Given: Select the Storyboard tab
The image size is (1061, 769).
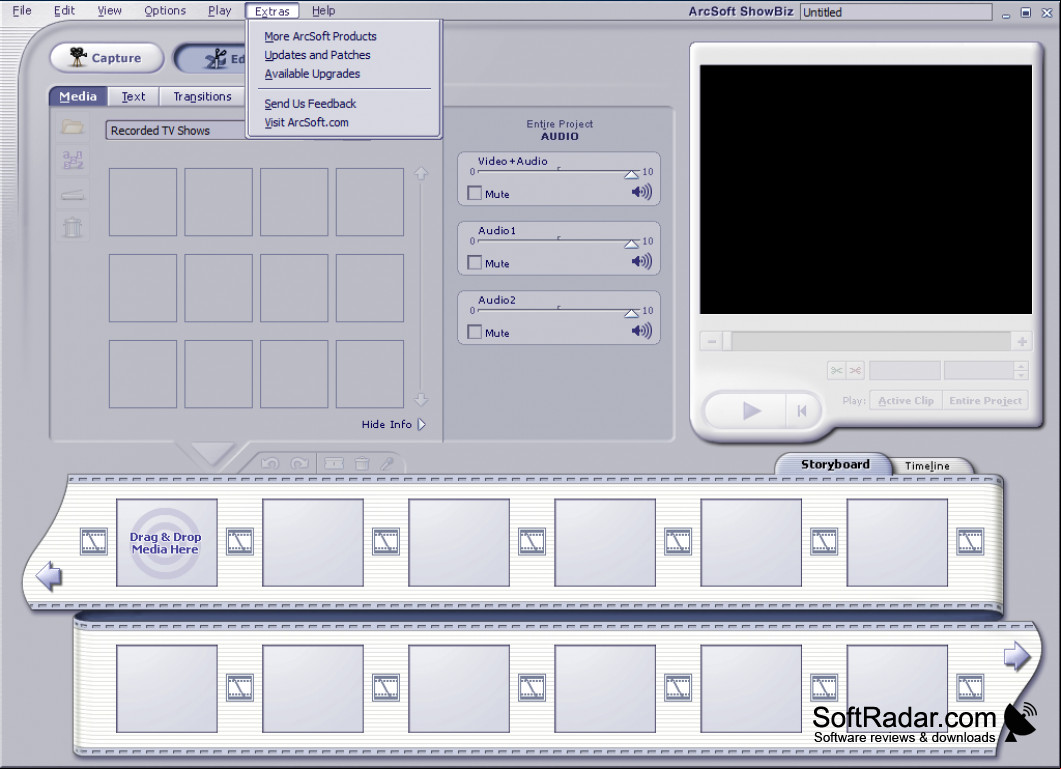Looking at the screenshot, I should click(x=835, y=464).
